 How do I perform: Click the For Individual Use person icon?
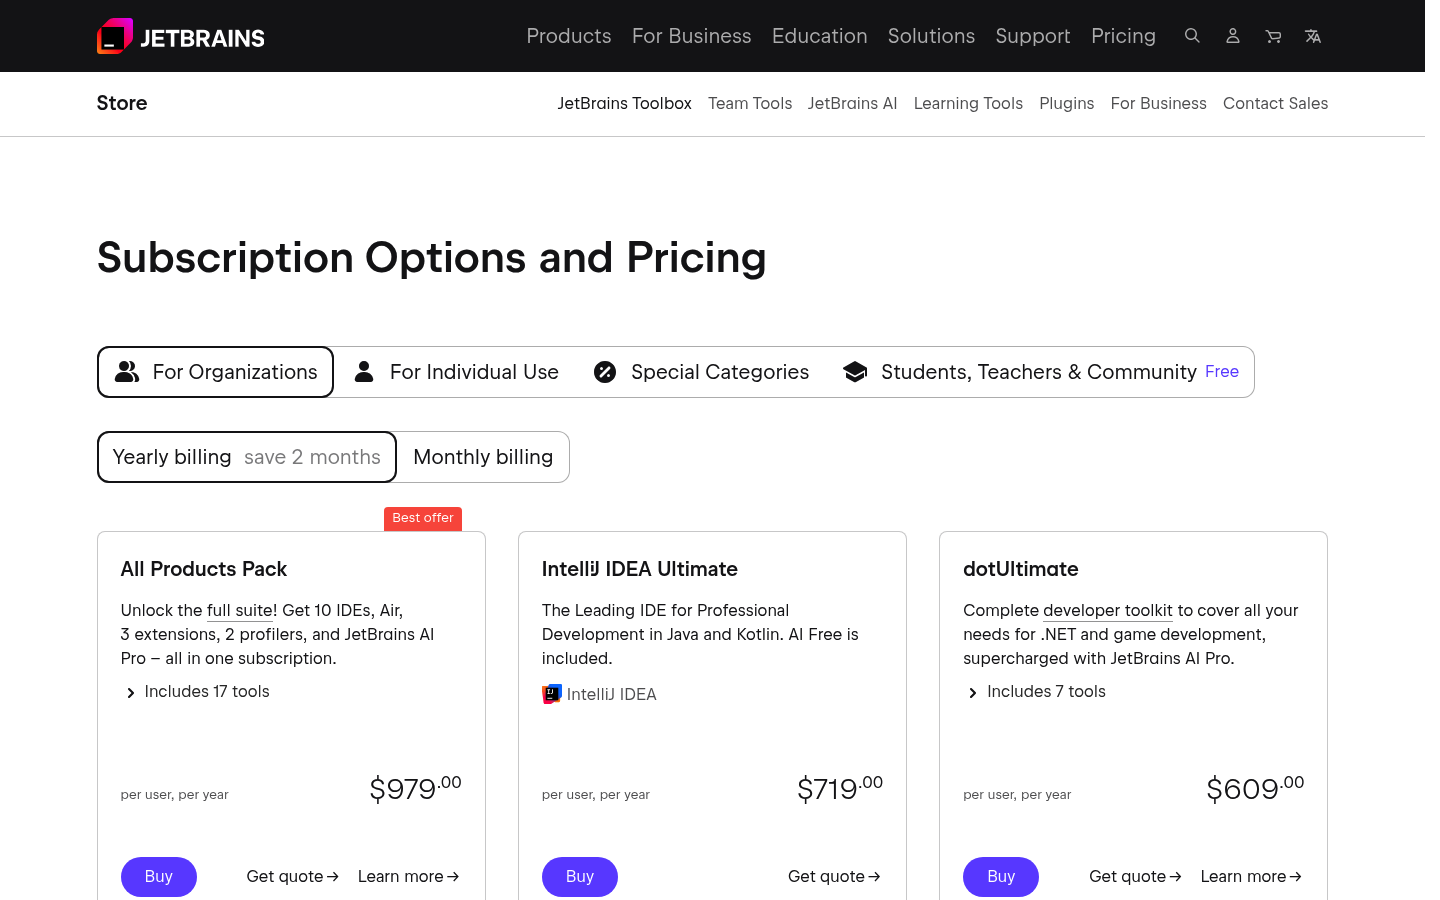(364, 372)
